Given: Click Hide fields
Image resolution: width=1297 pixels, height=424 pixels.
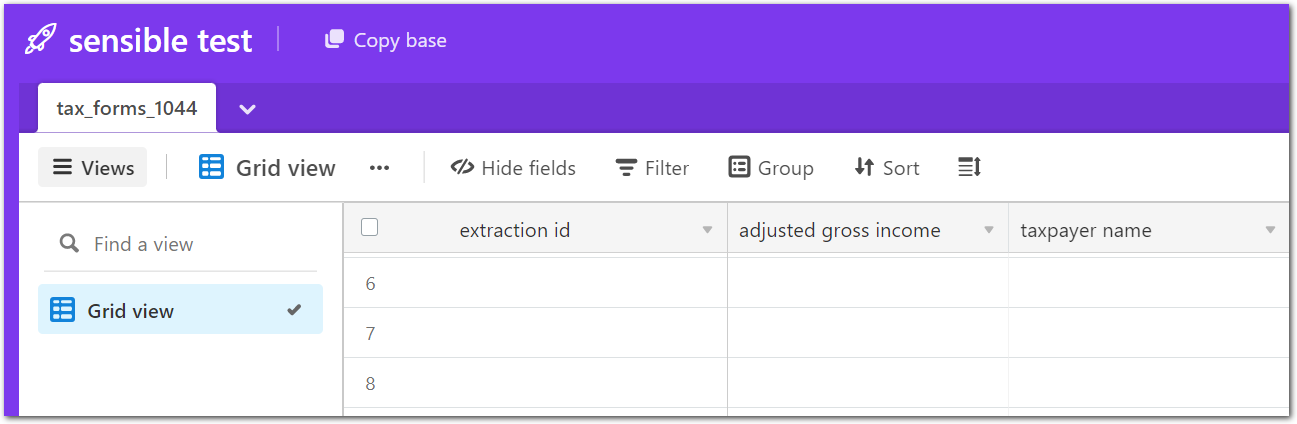Looking at the screenshot, I should (x=513, y=168).
